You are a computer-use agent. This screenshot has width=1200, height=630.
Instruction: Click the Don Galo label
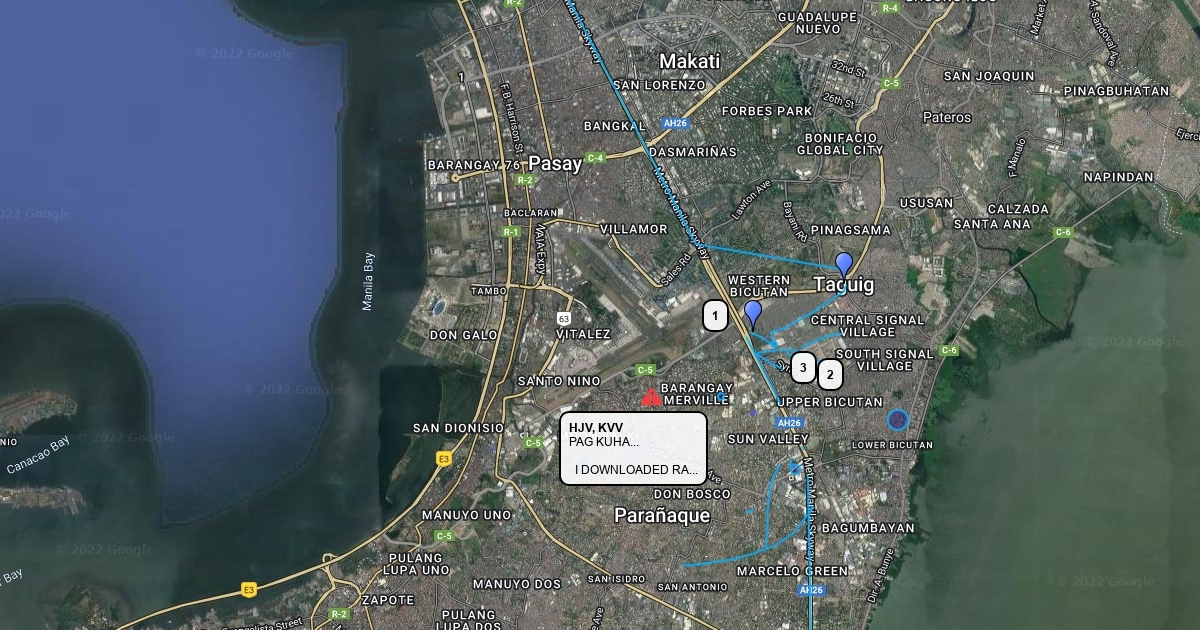click(464, 335)
